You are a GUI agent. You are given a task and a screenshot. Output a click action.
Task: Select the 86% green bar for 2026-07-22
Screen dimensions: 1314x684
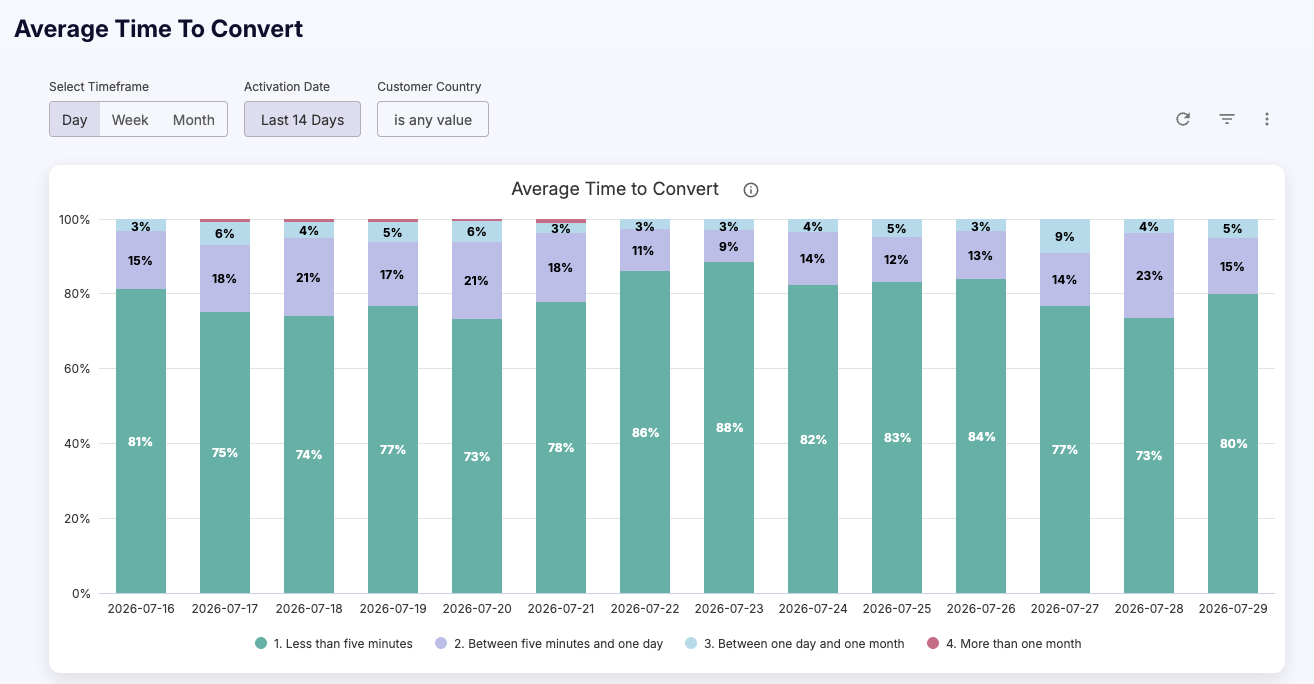(645, 432)
